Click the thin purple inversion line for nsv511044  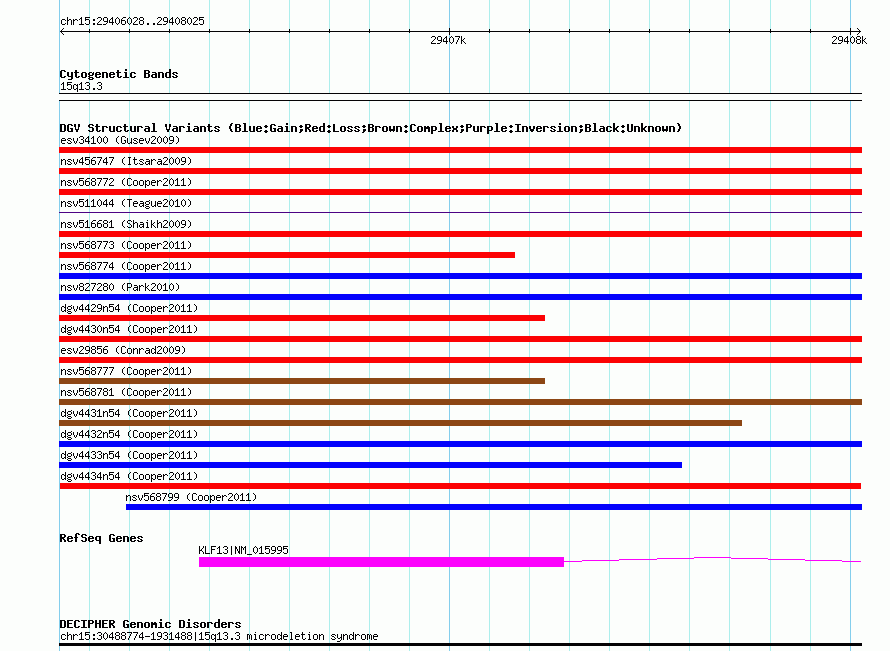point(460,213)
